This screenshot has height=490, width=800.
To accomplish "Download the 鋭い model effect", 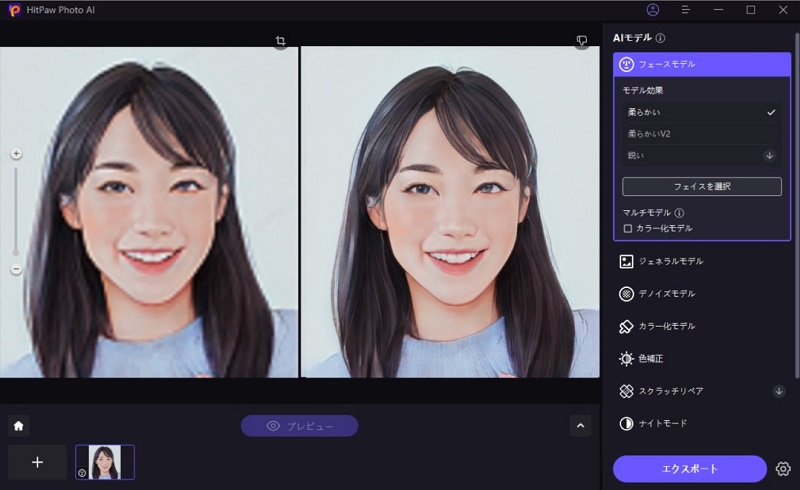I will point(769,155).
